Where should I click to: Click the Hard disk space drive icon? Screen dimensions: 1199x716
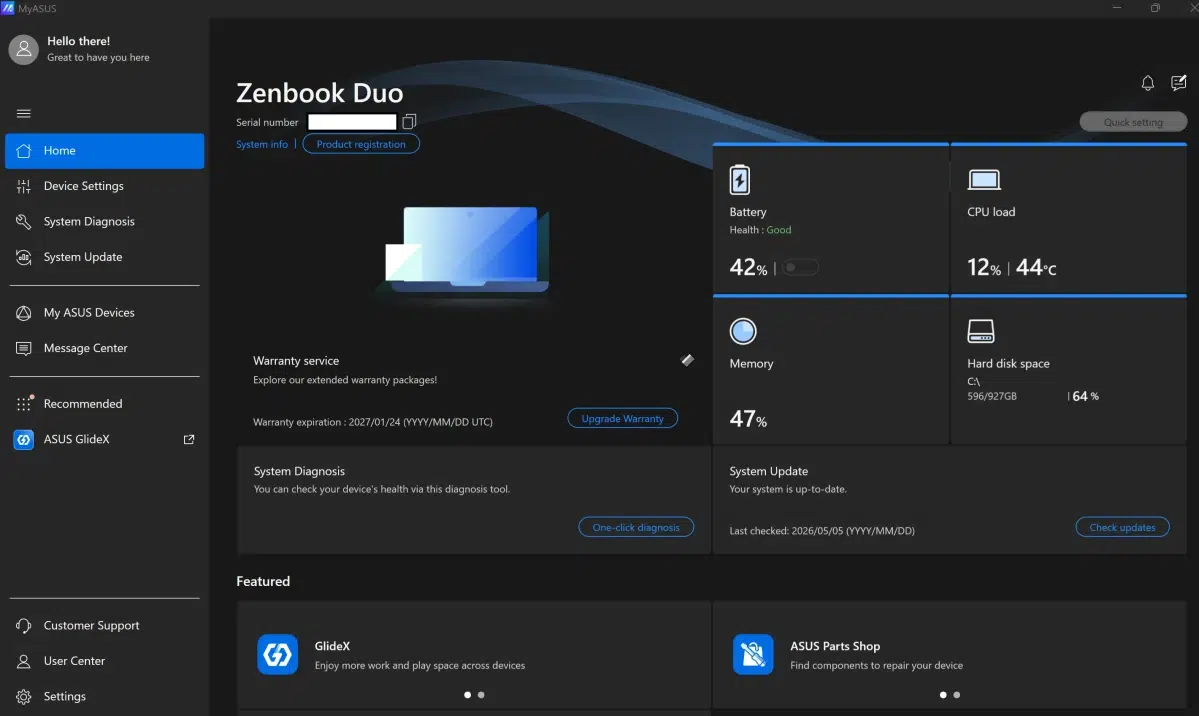point(981,331)
